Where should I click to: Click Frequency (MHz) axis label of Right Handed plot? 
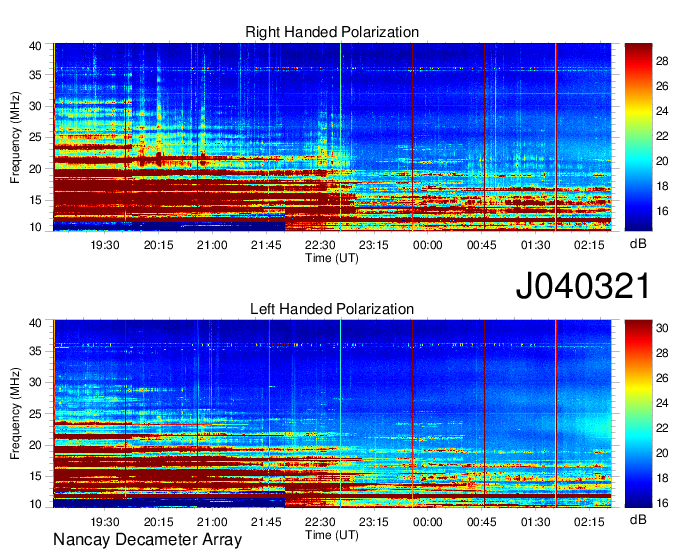coord(15,137)
